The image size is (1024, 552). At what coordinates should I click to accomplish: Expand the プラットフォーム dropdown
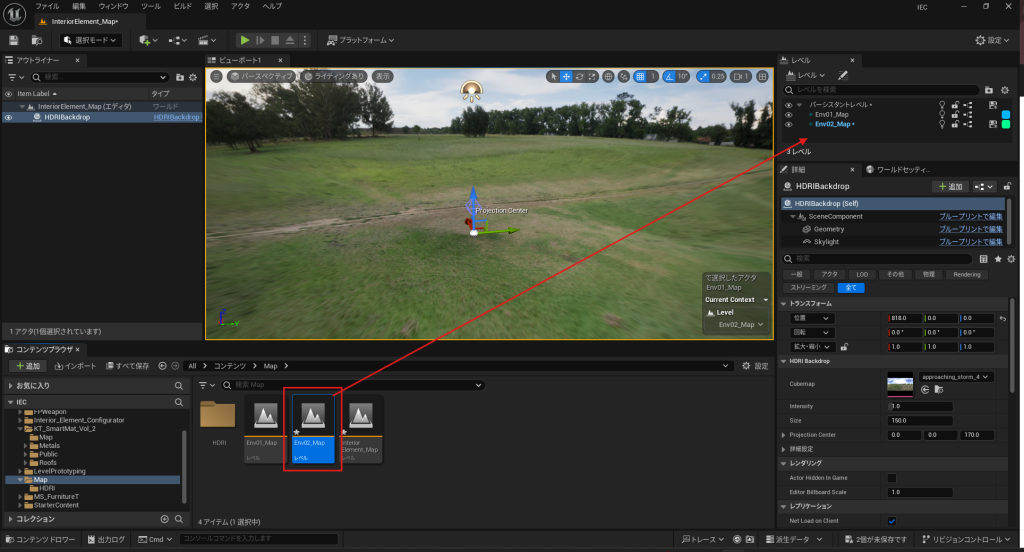click(360, 40)
